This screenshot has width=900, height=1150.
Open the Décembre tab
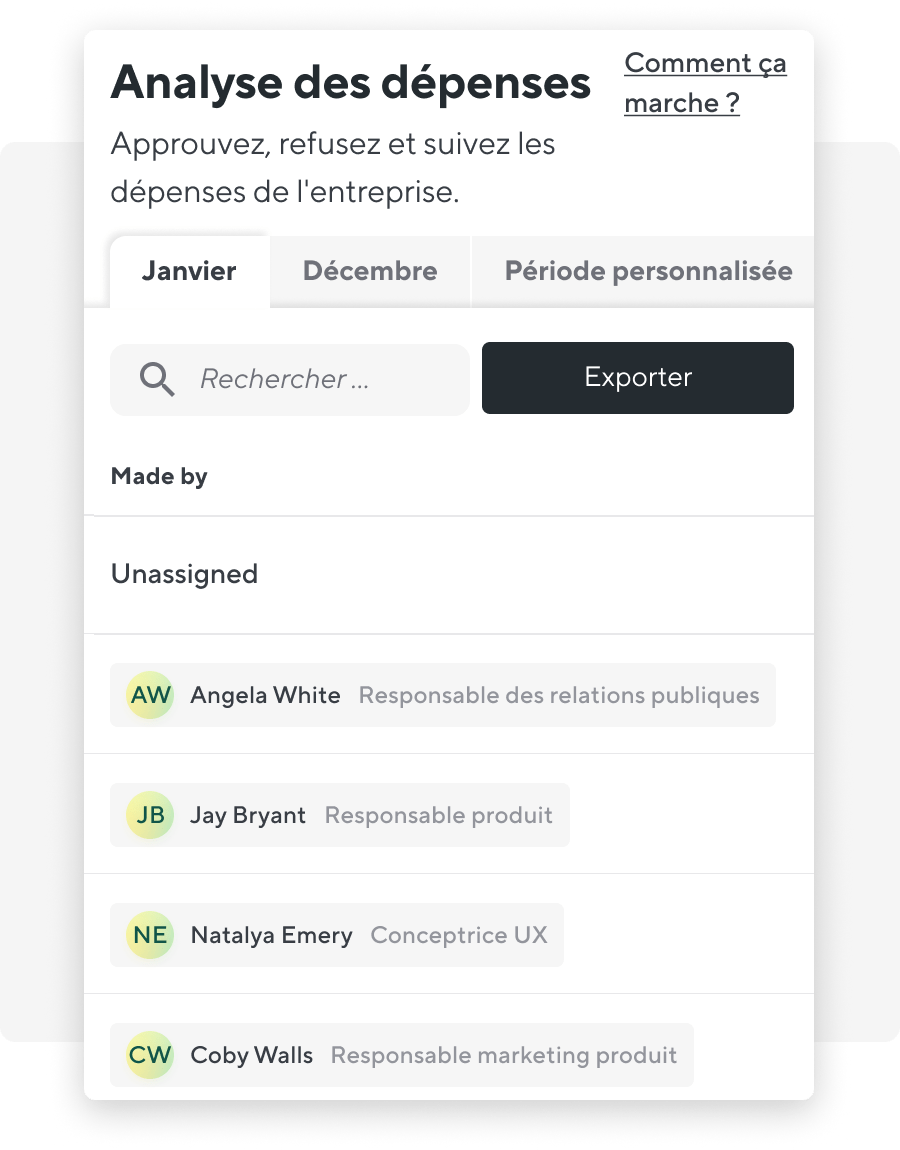pyautogui.click(x=370, y=271)
